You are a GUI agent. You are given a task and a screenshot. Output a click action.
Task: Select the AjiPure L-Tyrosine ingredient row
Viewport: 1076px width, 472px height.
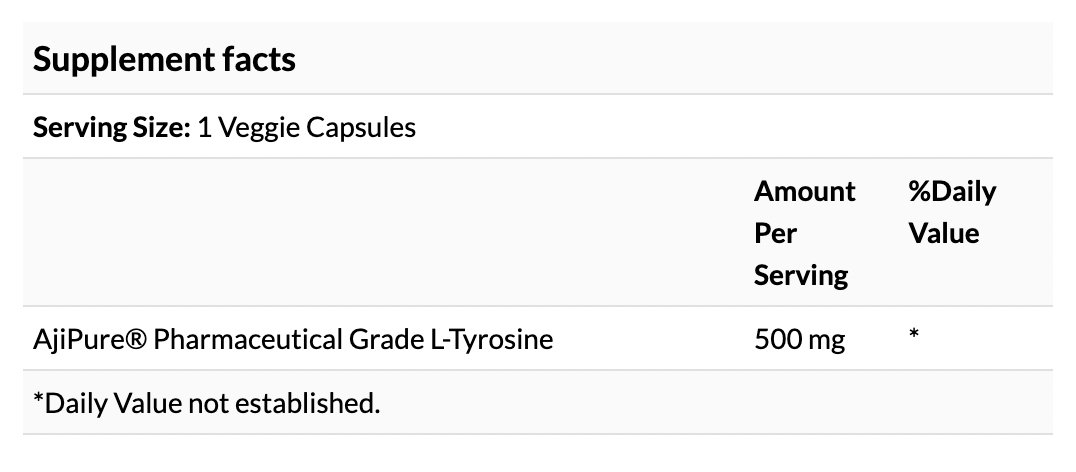(537, 339)
